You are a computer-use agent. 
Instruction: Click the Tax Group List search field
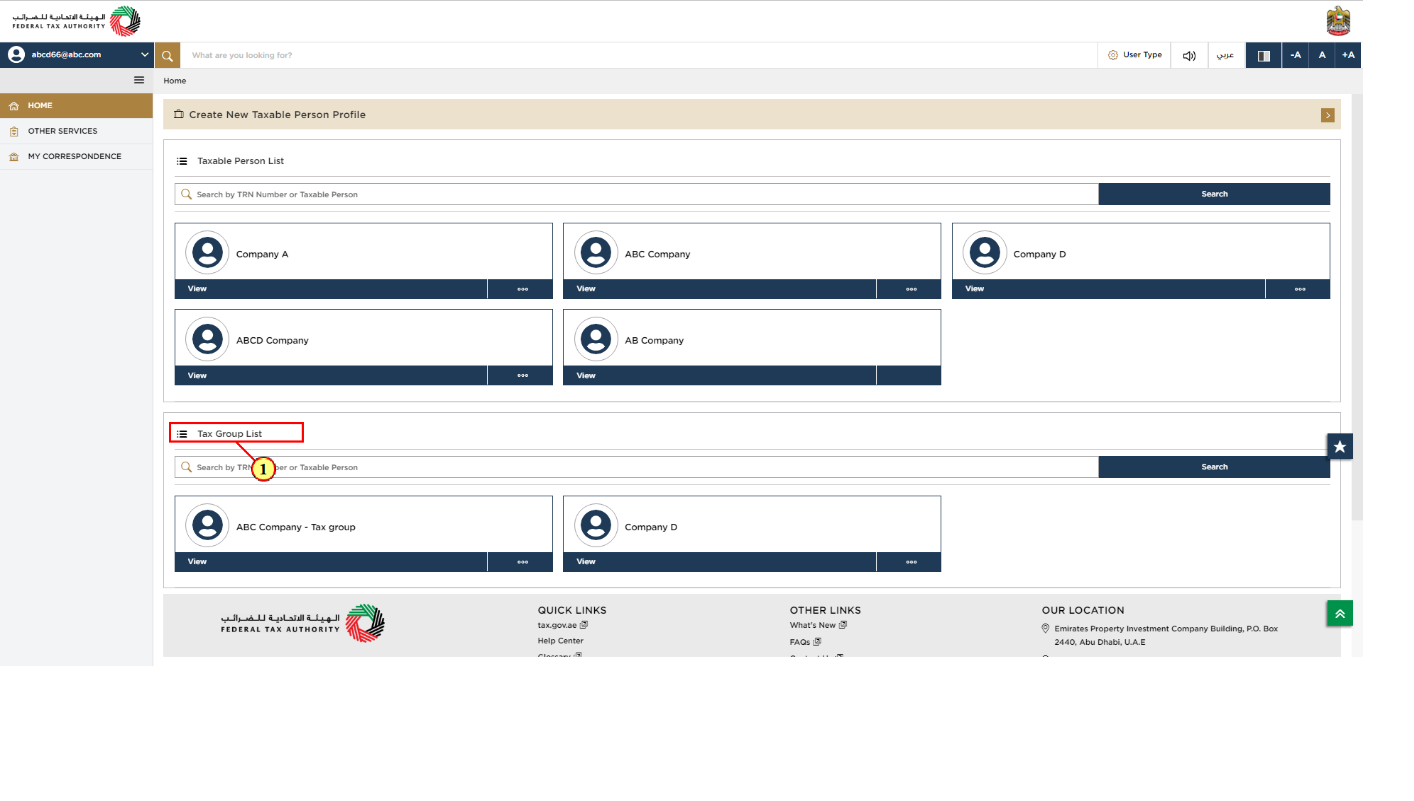click(636, 467)
